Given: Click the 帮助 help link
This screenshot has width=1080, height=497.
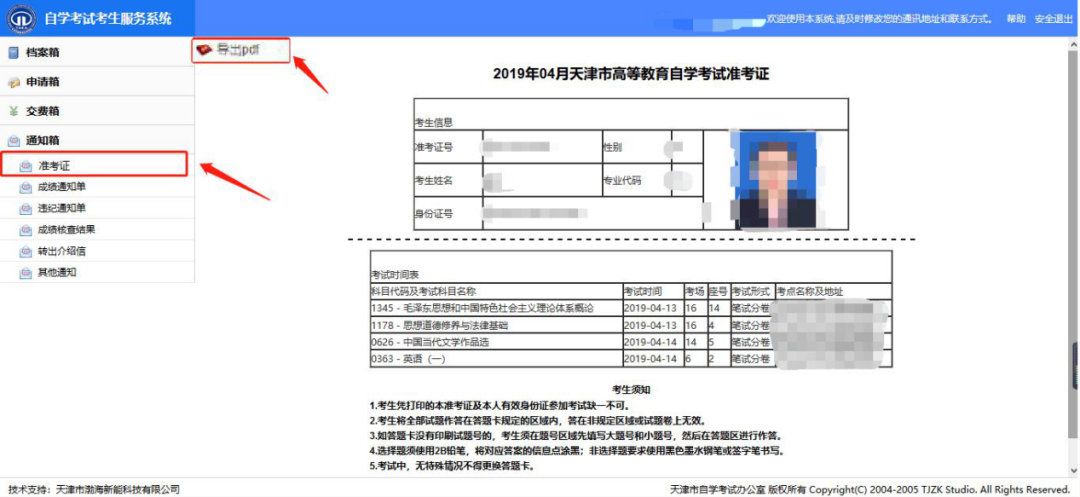Looking at the screenshot, I should click(x=1016, y=19).
